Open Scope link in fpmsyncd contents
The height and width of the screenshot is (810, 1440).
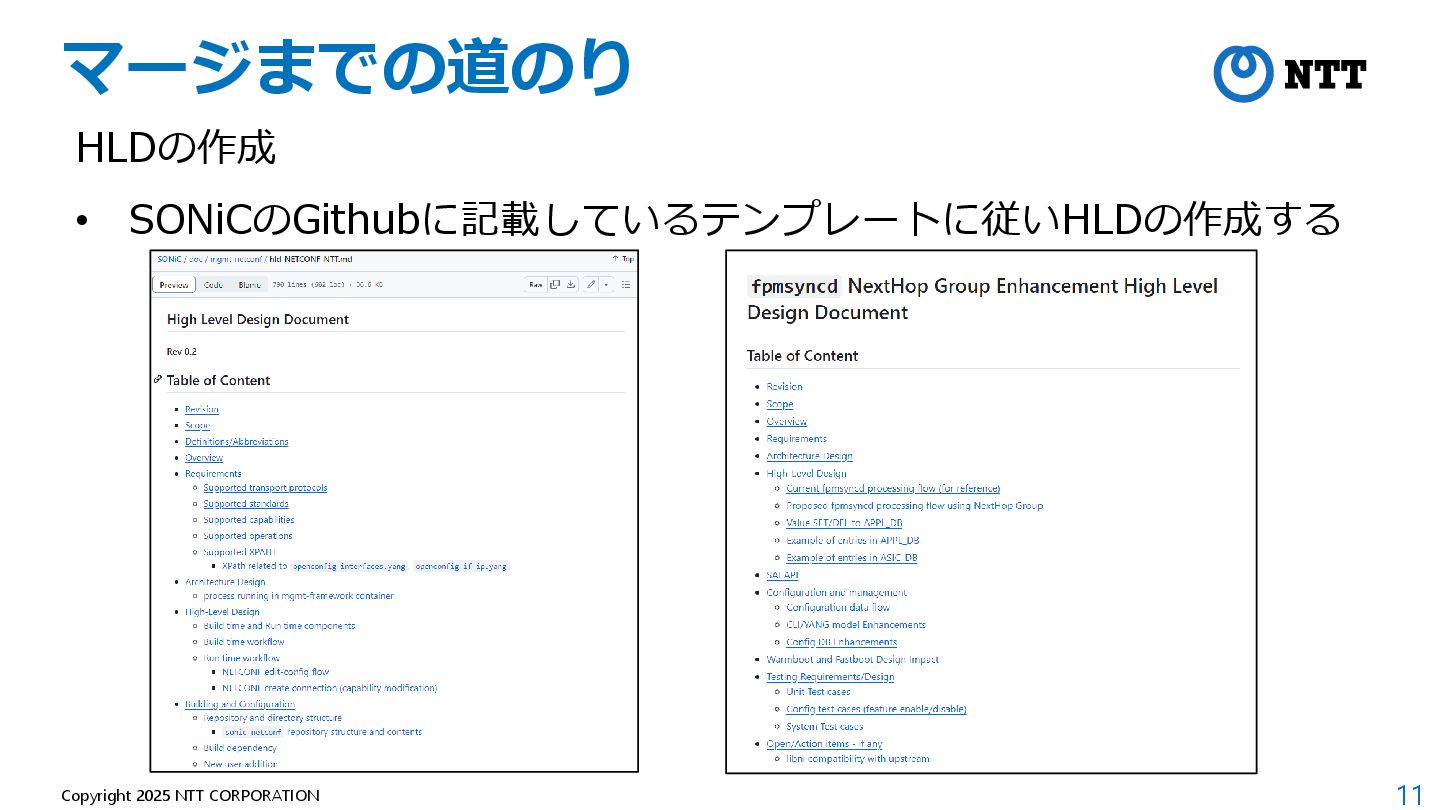click(780, 404)
